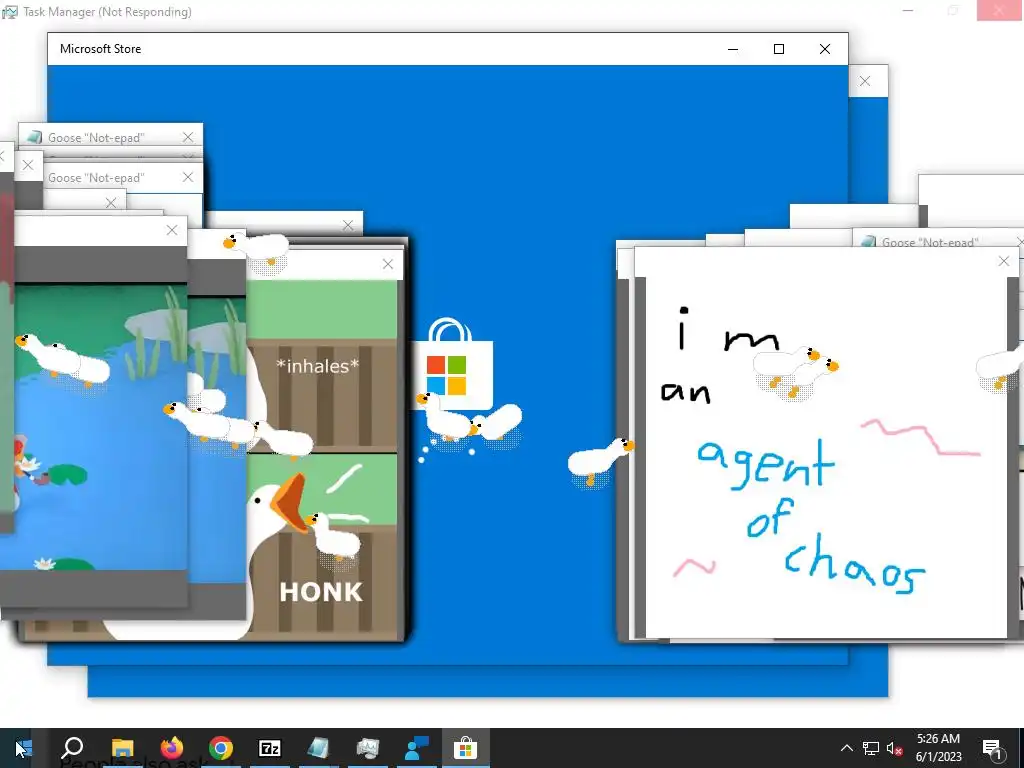Open File Explorer from the taskbar
This screenshot has height=768, width=1024.
click(x=122, y=748)
